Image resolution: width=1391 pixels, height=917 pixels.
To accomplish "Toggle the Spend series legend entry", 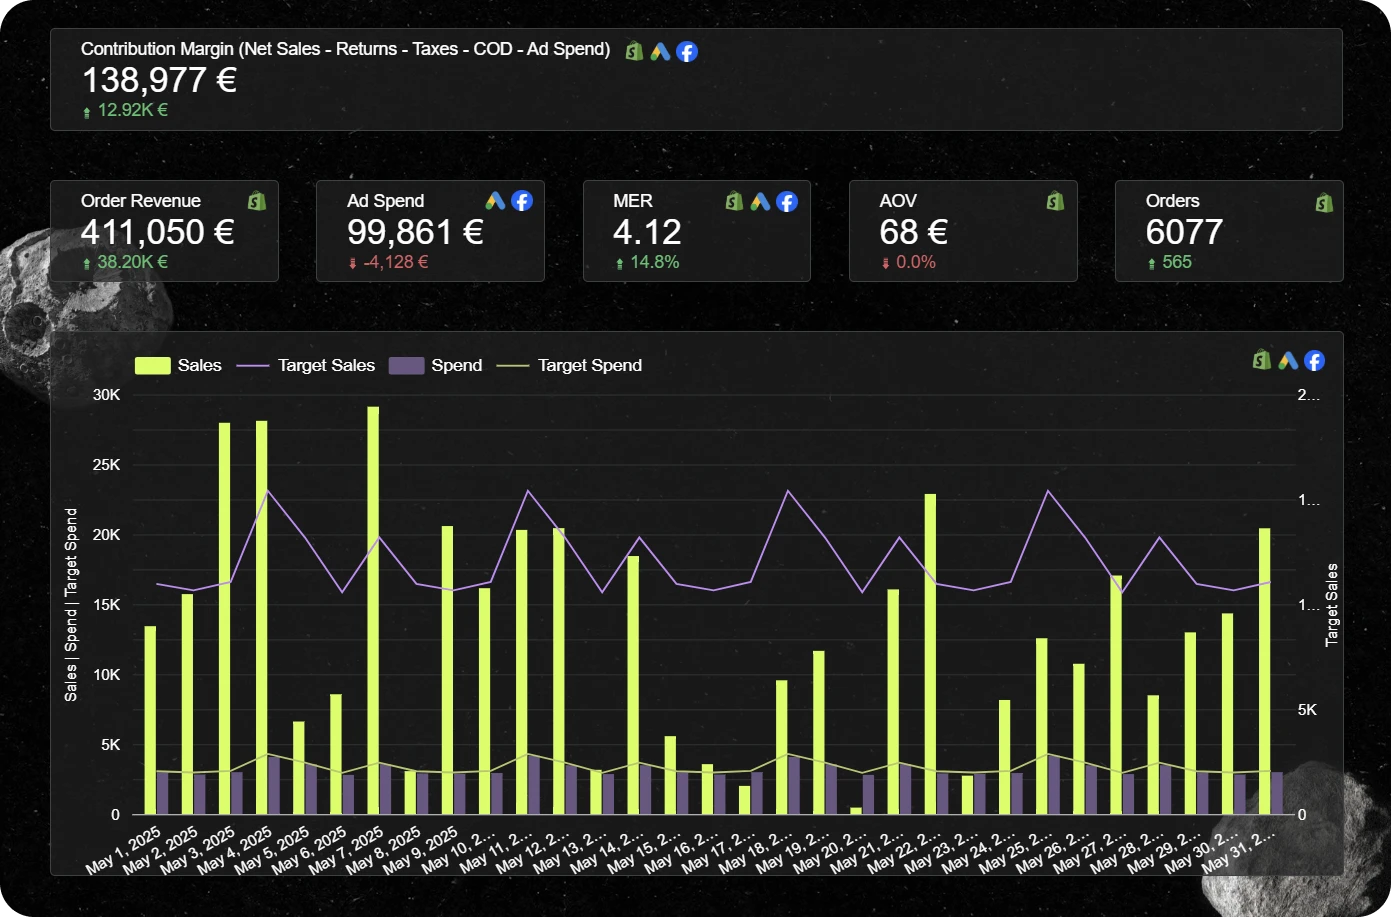I will click(435, 365).
